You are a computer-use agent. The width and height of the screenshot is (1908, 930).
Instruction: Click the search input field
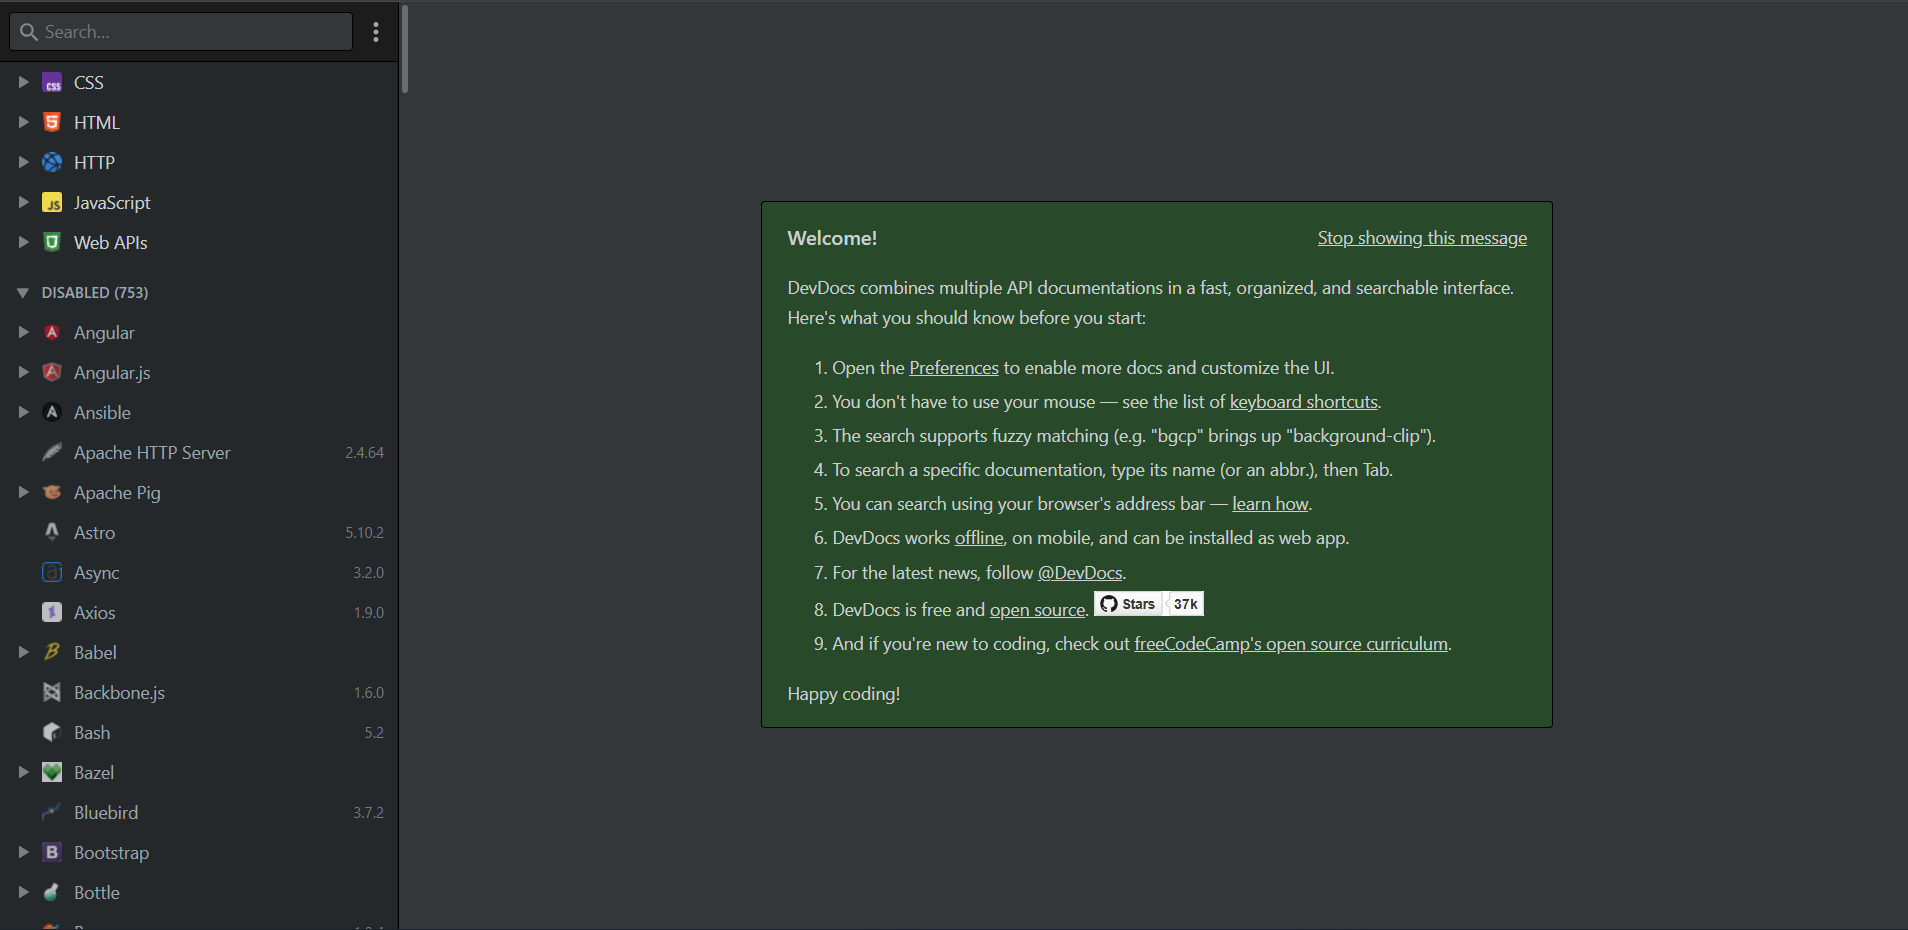coord(180,31)
